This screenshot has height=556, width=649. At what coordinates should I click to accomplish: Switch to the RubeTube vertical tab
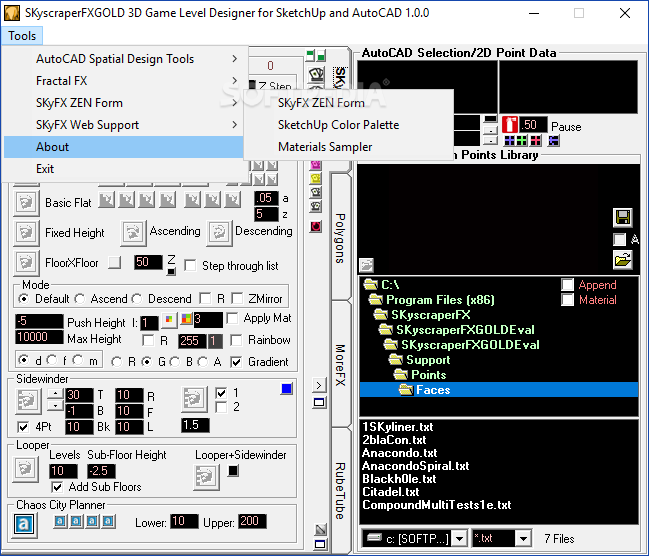coord(340,491)
